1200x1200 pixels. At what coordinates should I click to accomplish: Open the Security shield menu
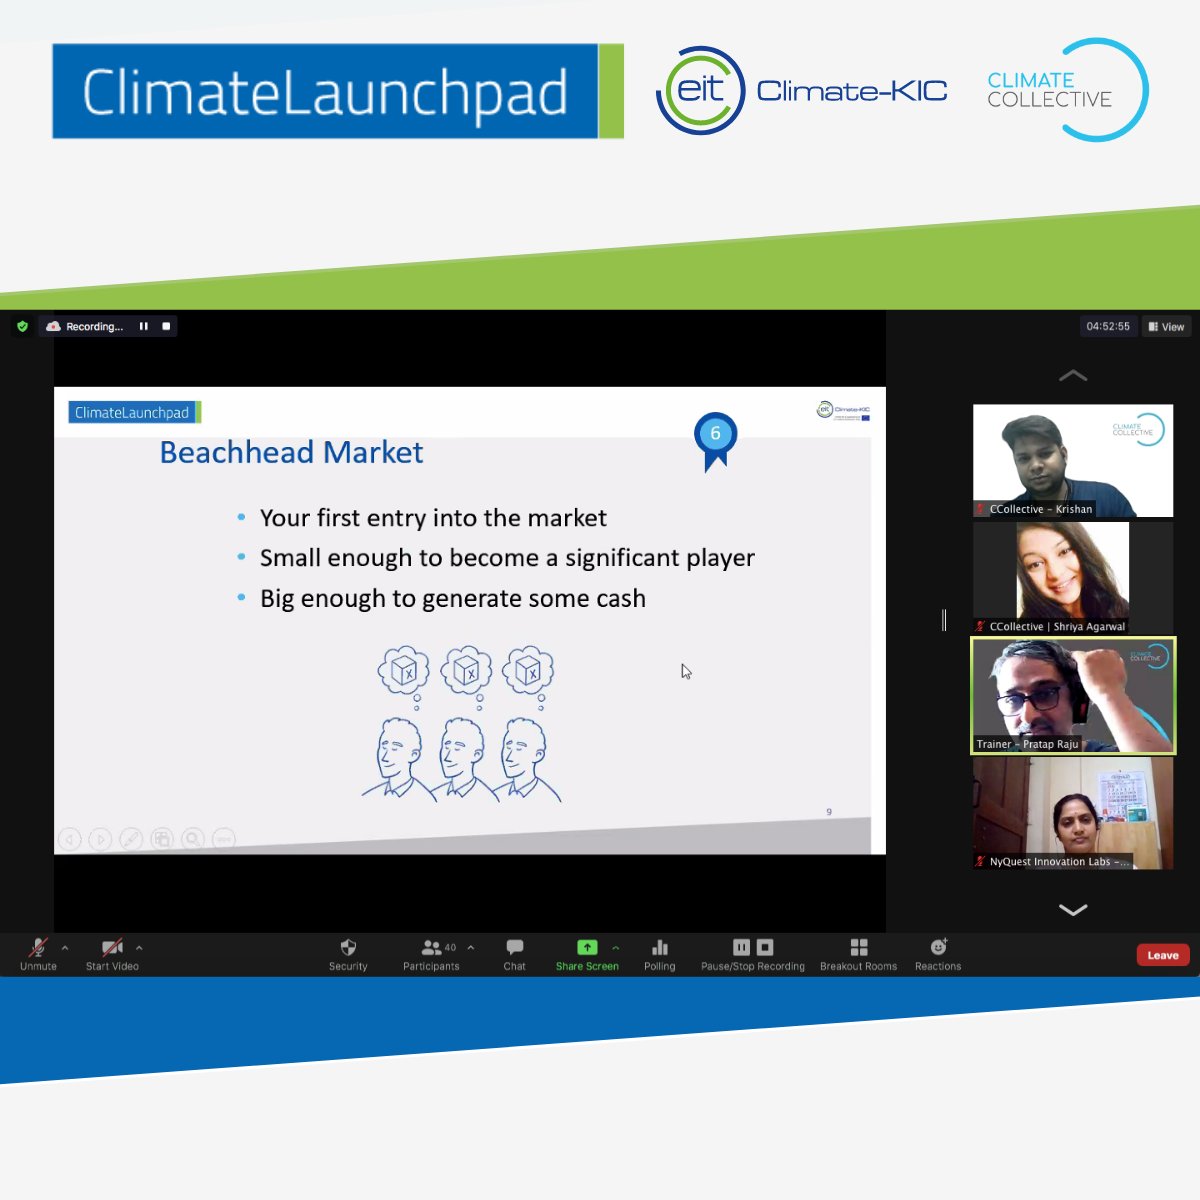348,954
